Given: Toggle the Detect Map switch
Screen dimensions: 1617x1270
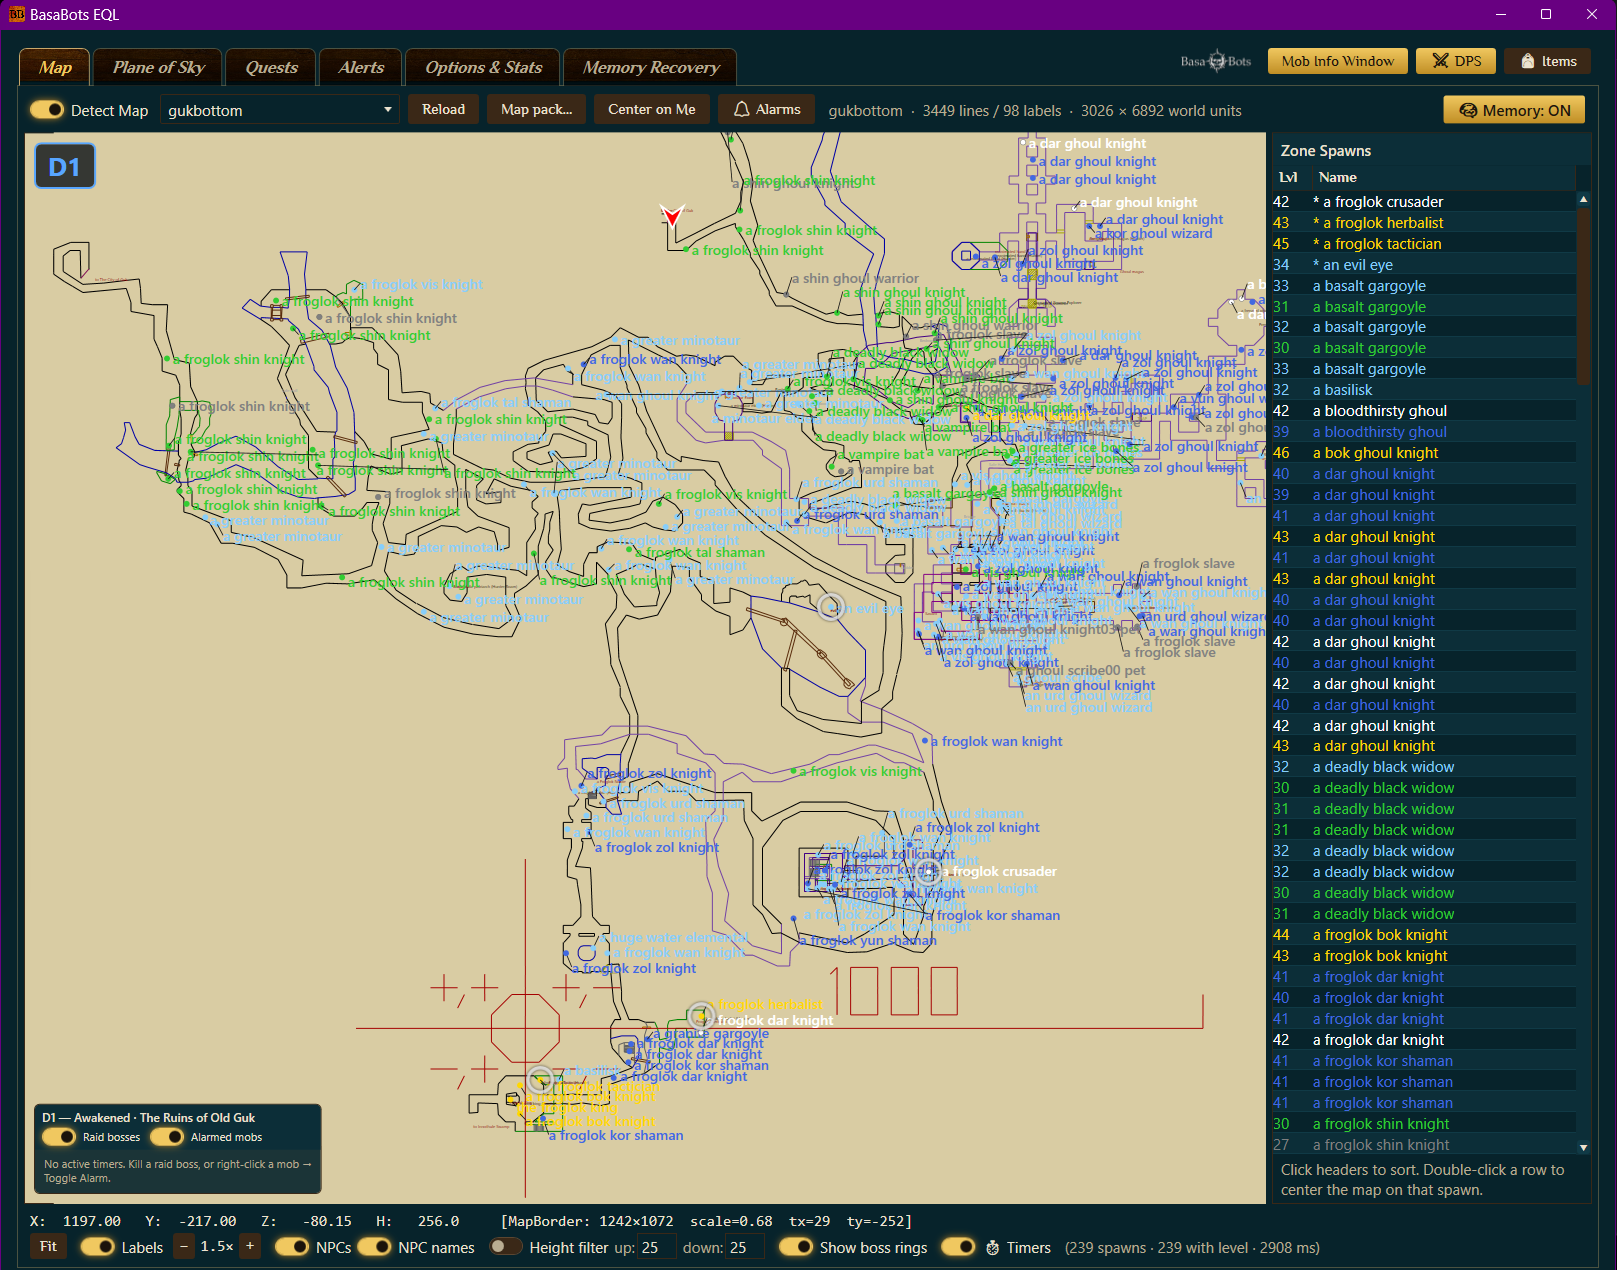Looking at the screenshot, I should pyautogui.click(x=47, y=110).
